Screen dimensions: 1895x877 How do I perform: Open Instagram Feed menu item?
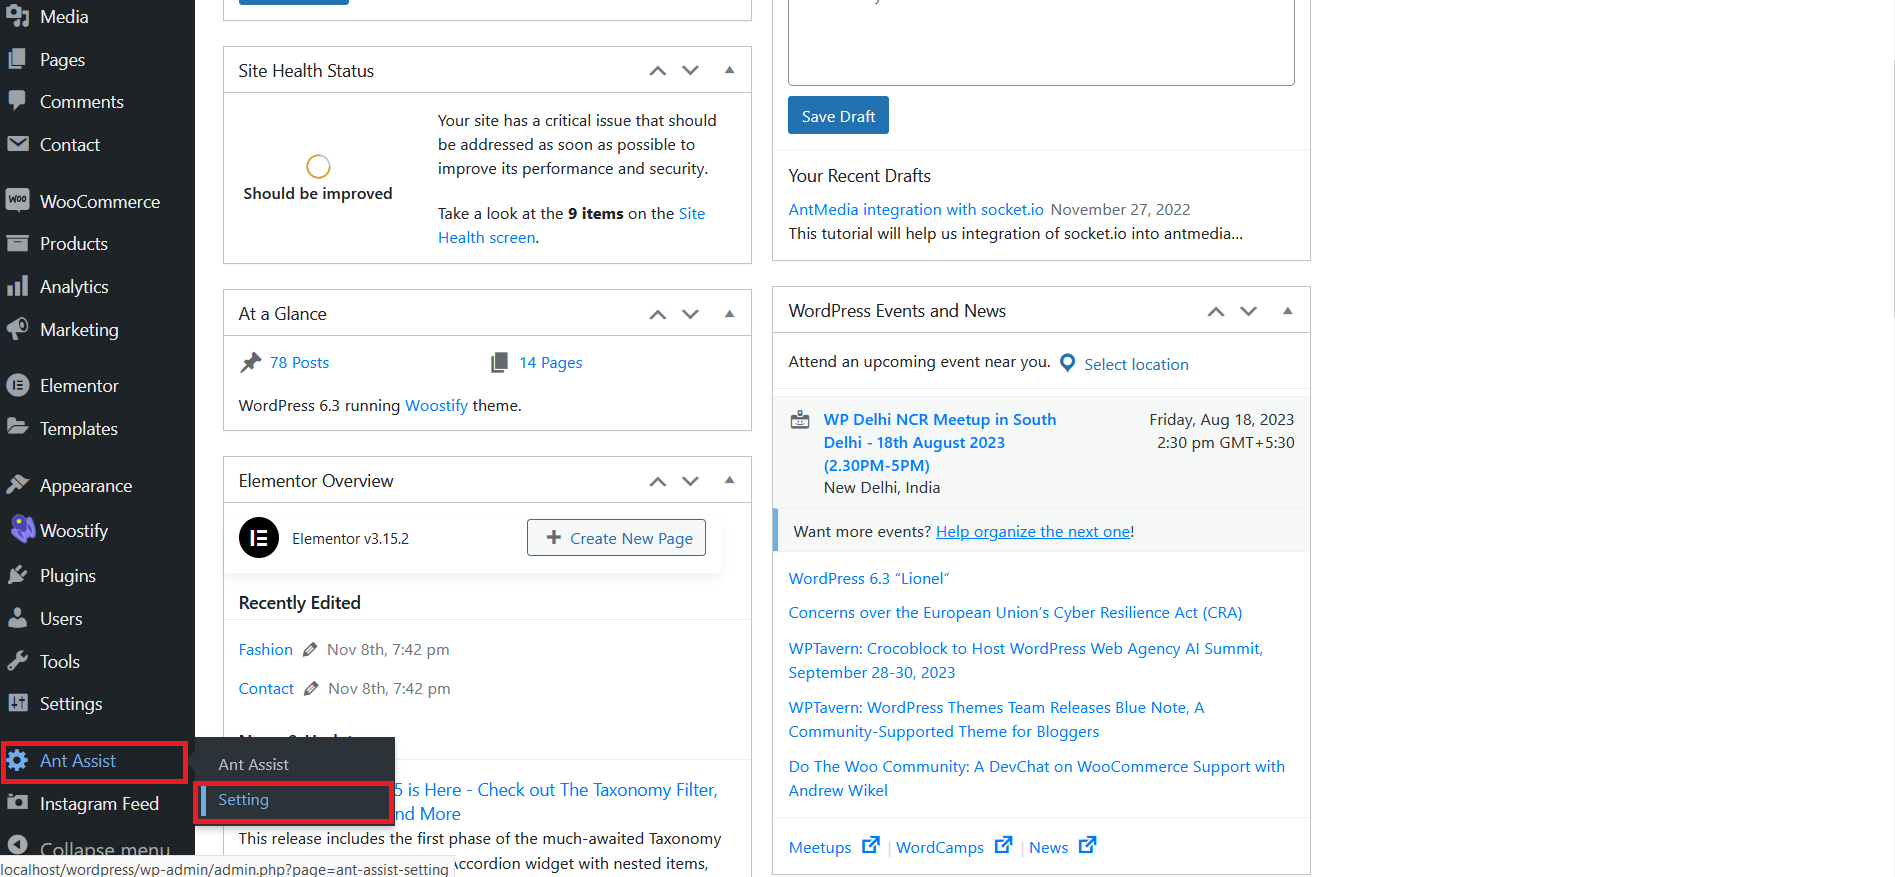[x=97, y=804]
